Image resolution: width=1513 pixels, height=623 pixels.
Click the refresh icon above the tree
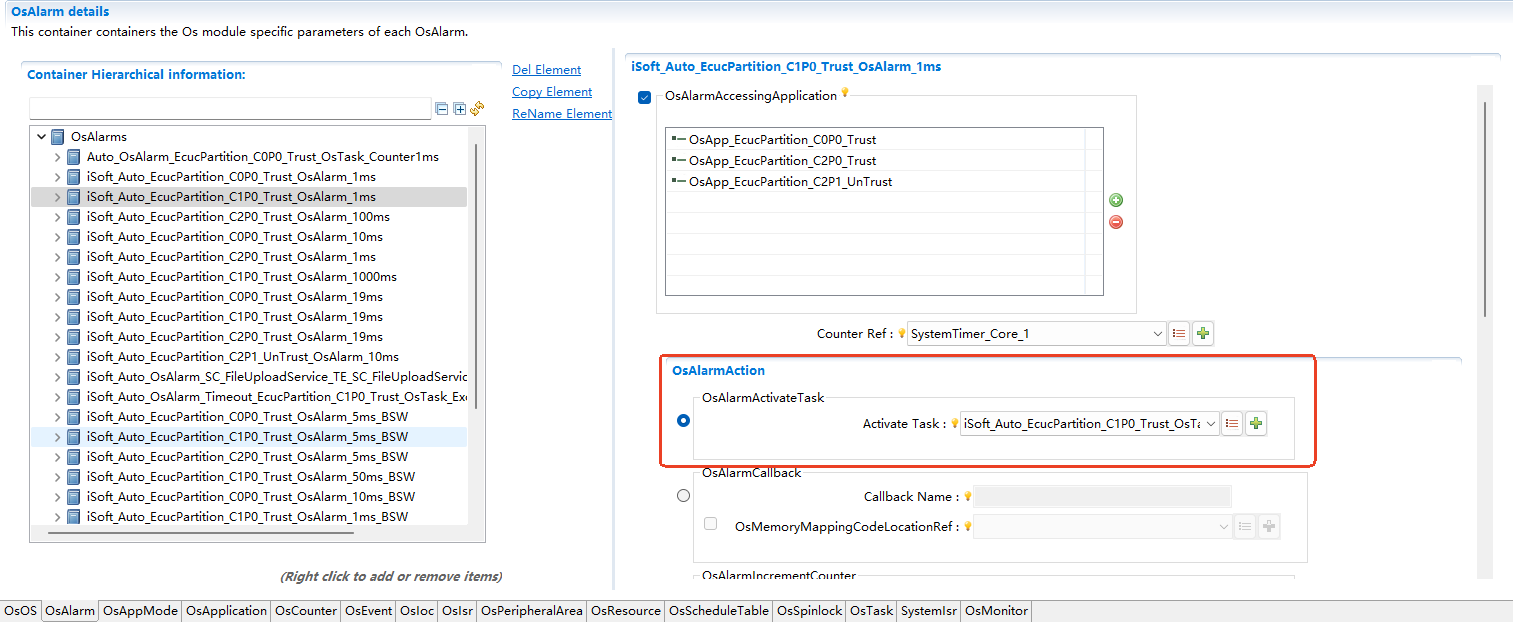[477, 108]
